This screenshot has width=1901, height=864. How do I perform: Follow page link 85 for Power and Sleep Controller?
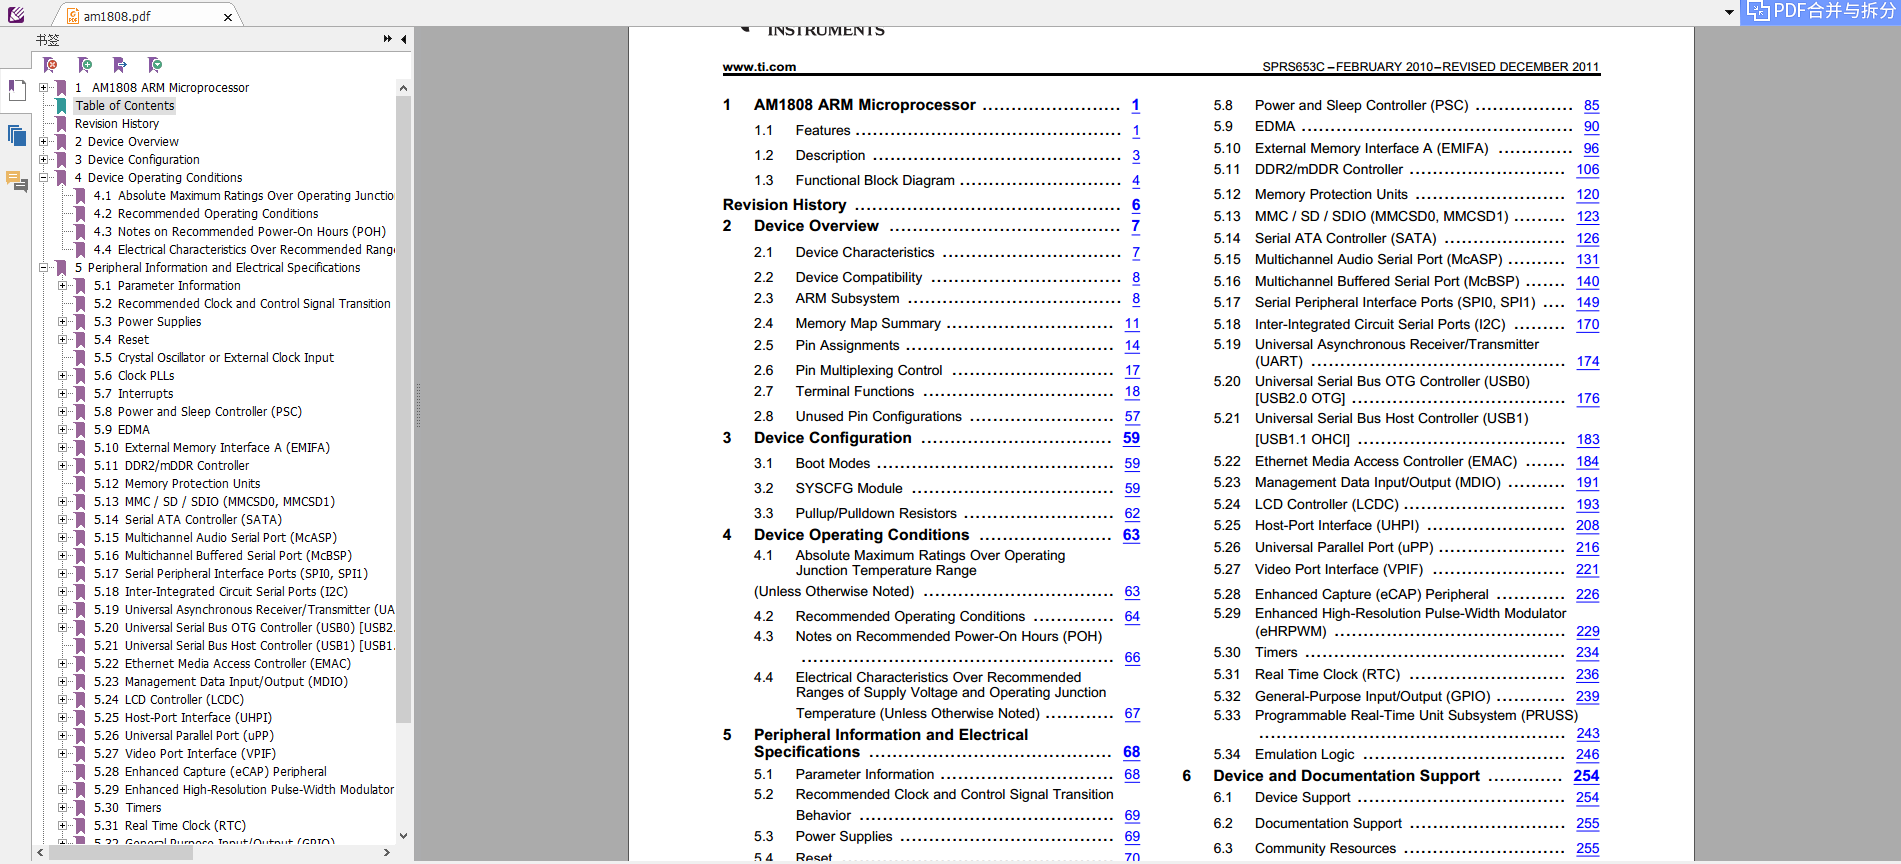coord(1591,106)
